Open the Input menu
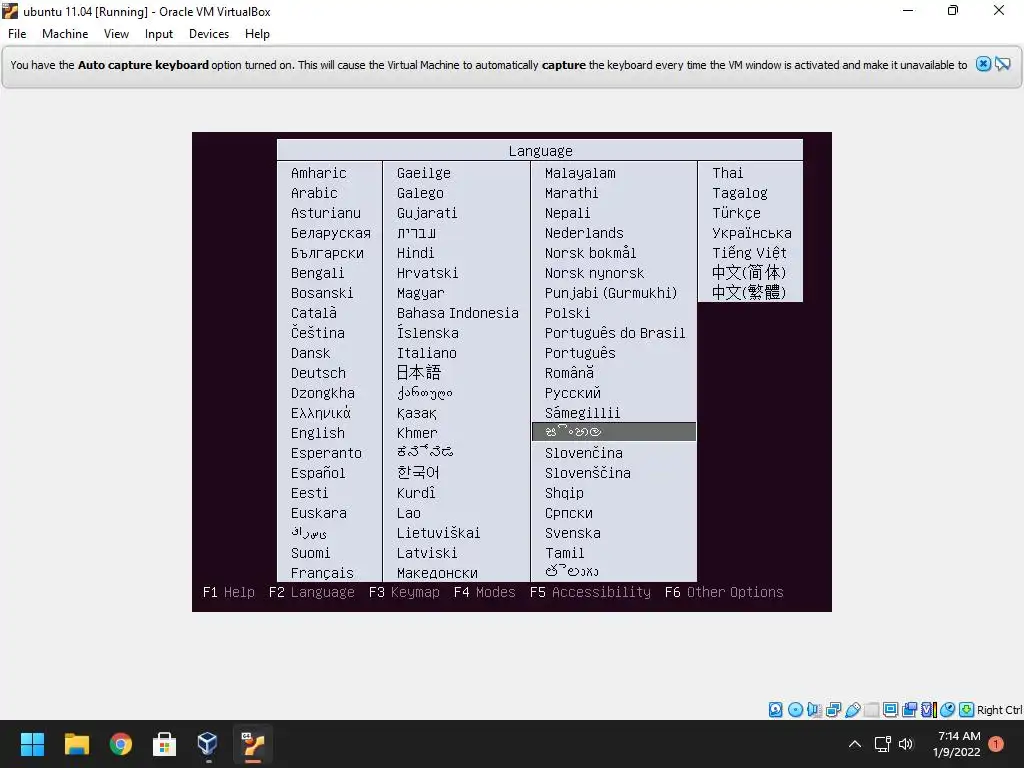Image resolution: width=1024 pixels, height=768 pixels. (159, 34)
